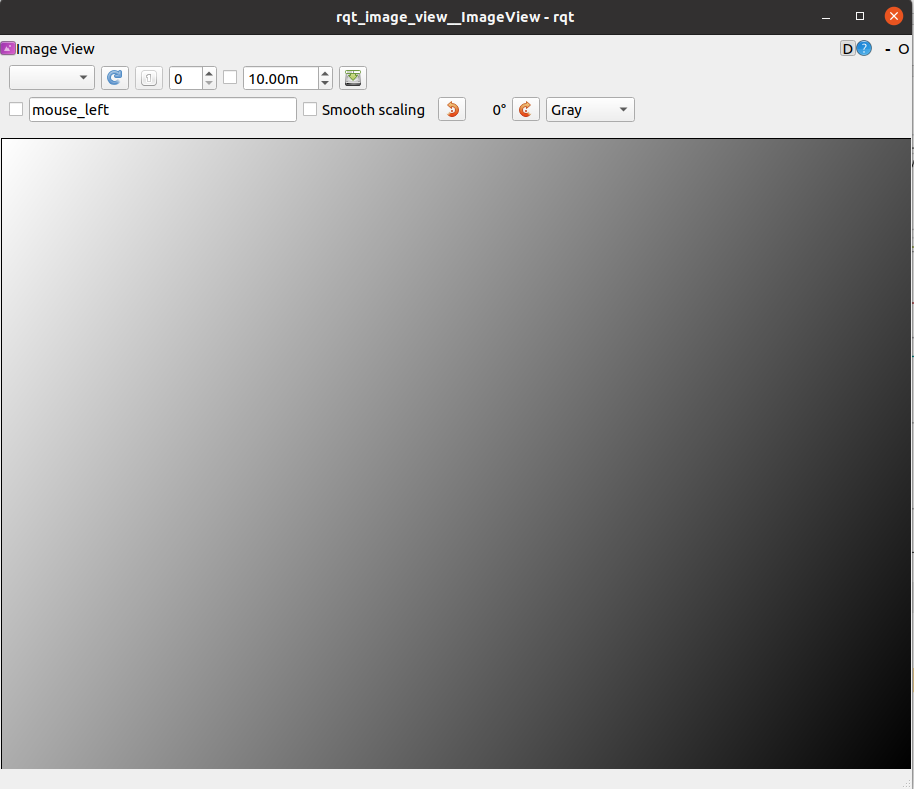Click the max depth field 10.00m
Viewport: 914px width, 789px height.
point(280,78)
